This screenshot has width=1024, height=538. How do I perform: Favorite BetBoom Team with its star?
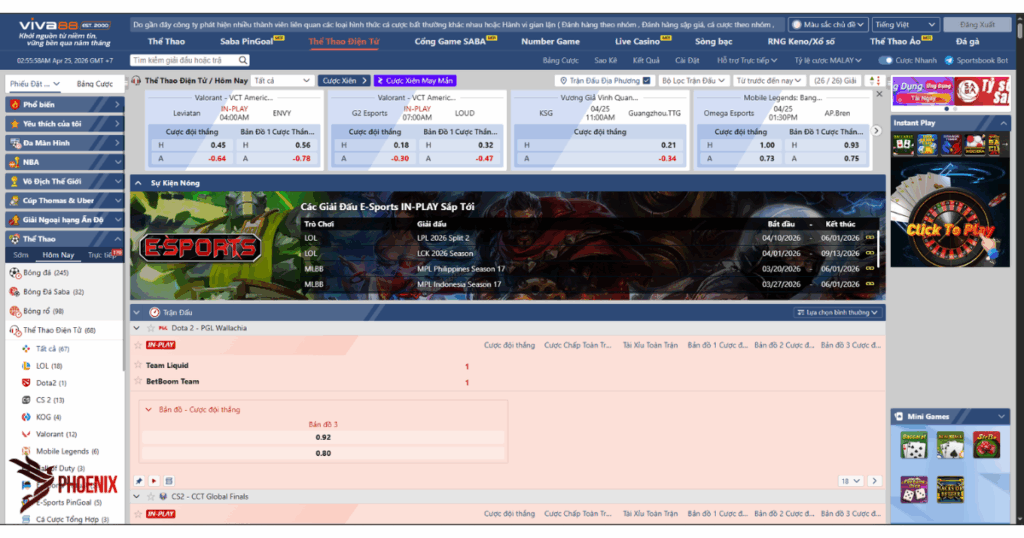coord(138,381)
